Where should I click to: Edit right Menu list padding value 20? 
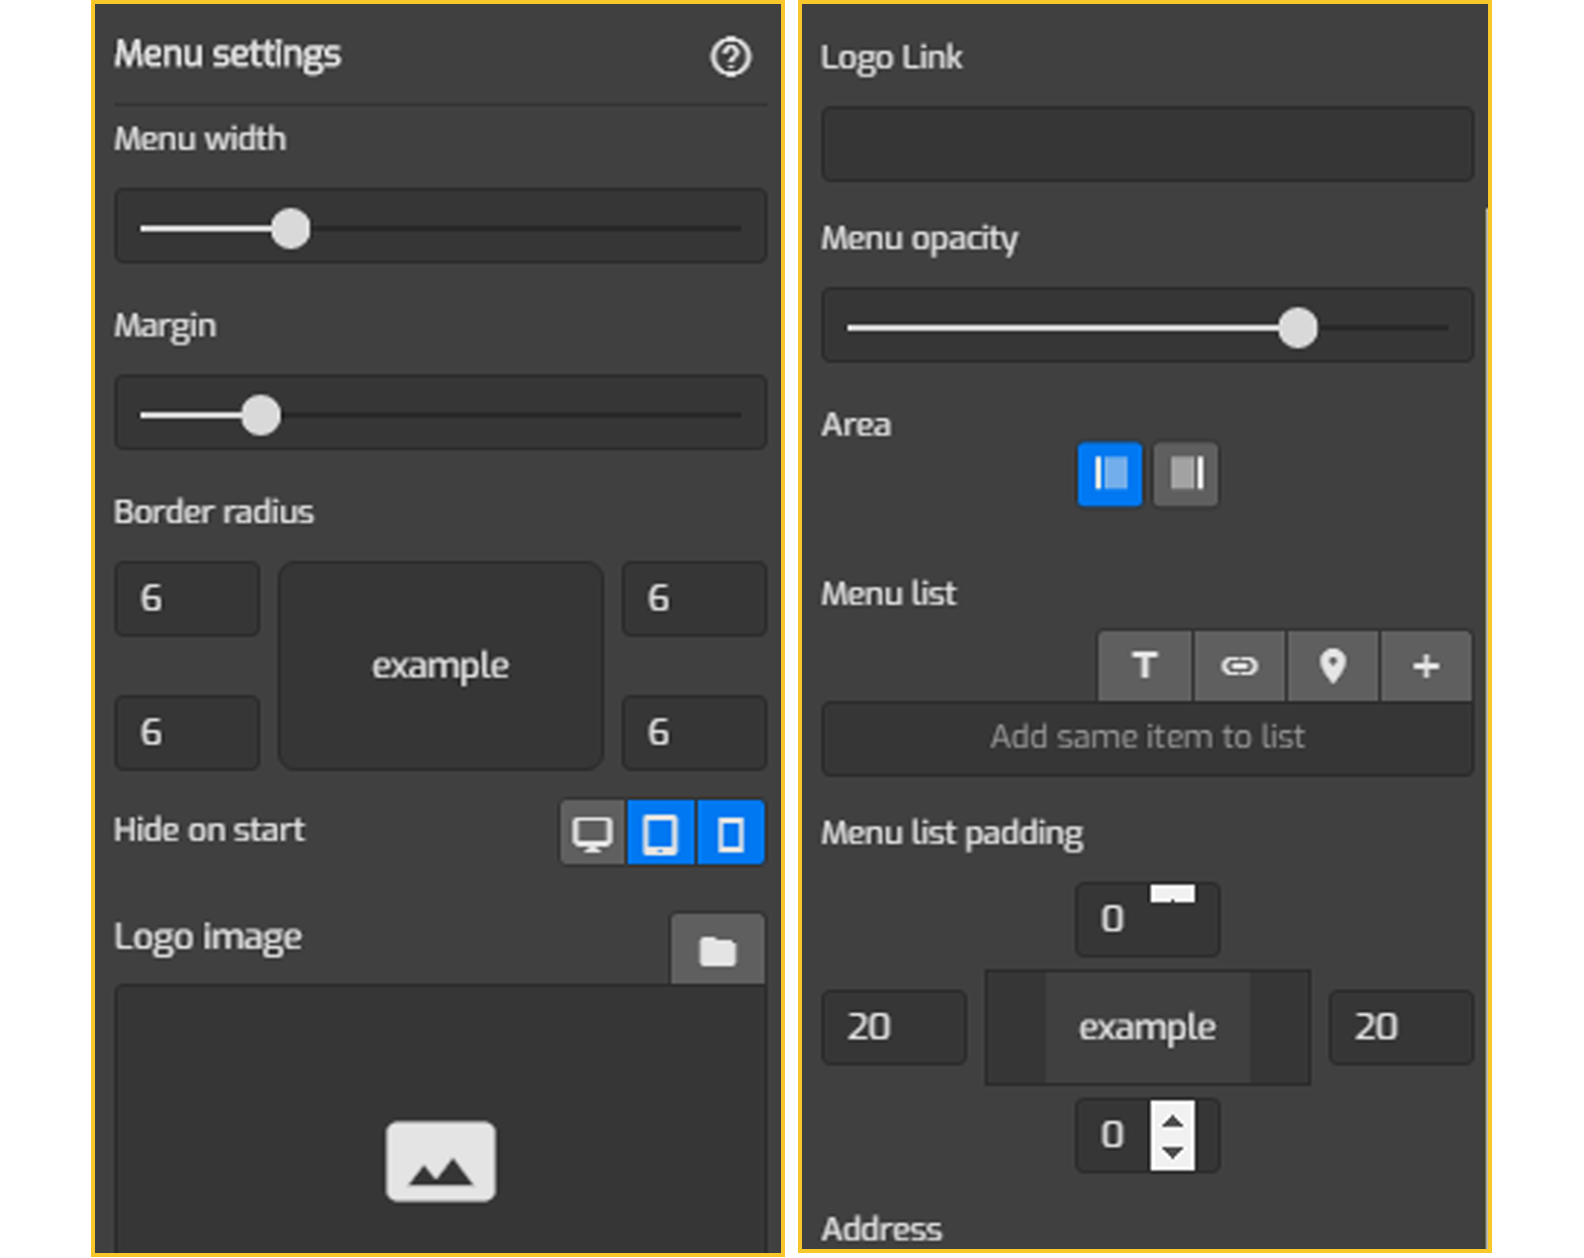point(1401,1027)
